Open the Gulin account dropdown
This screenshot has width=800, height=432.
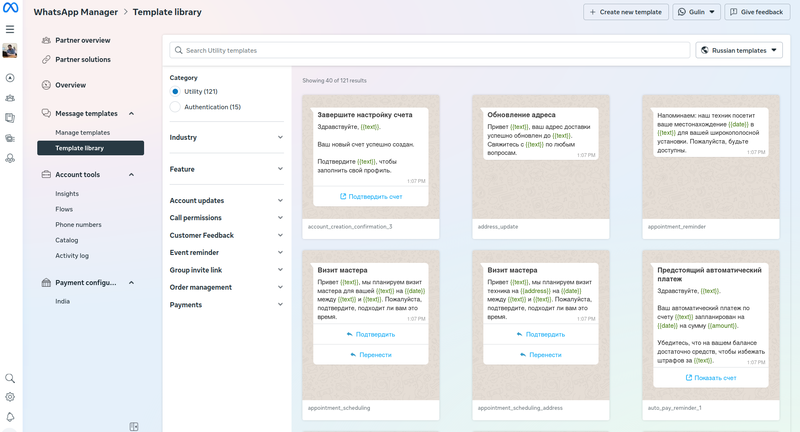(696, 12)
